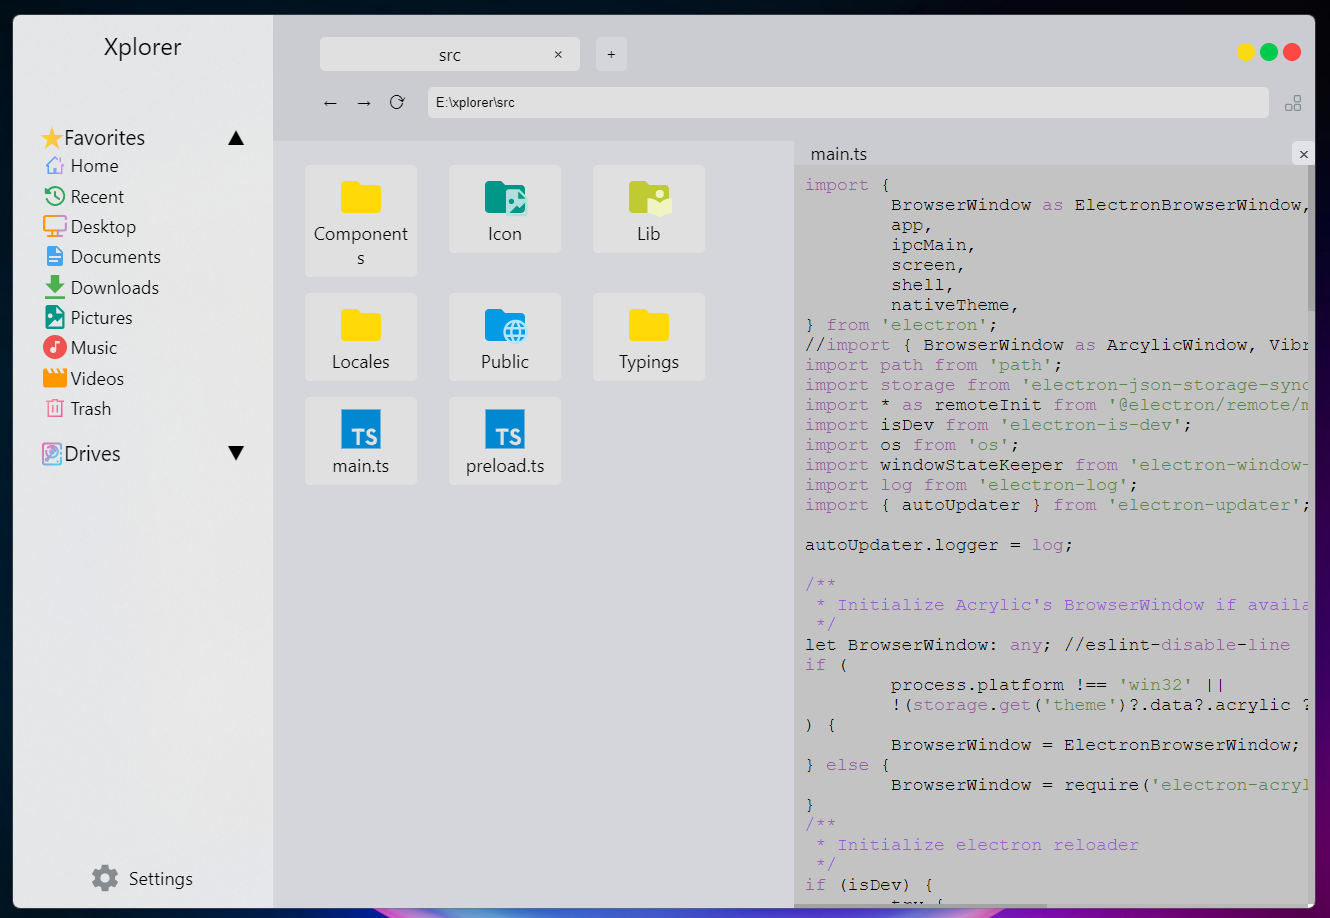
Task: Click the green maximize window button
Action: [1269, 52]
